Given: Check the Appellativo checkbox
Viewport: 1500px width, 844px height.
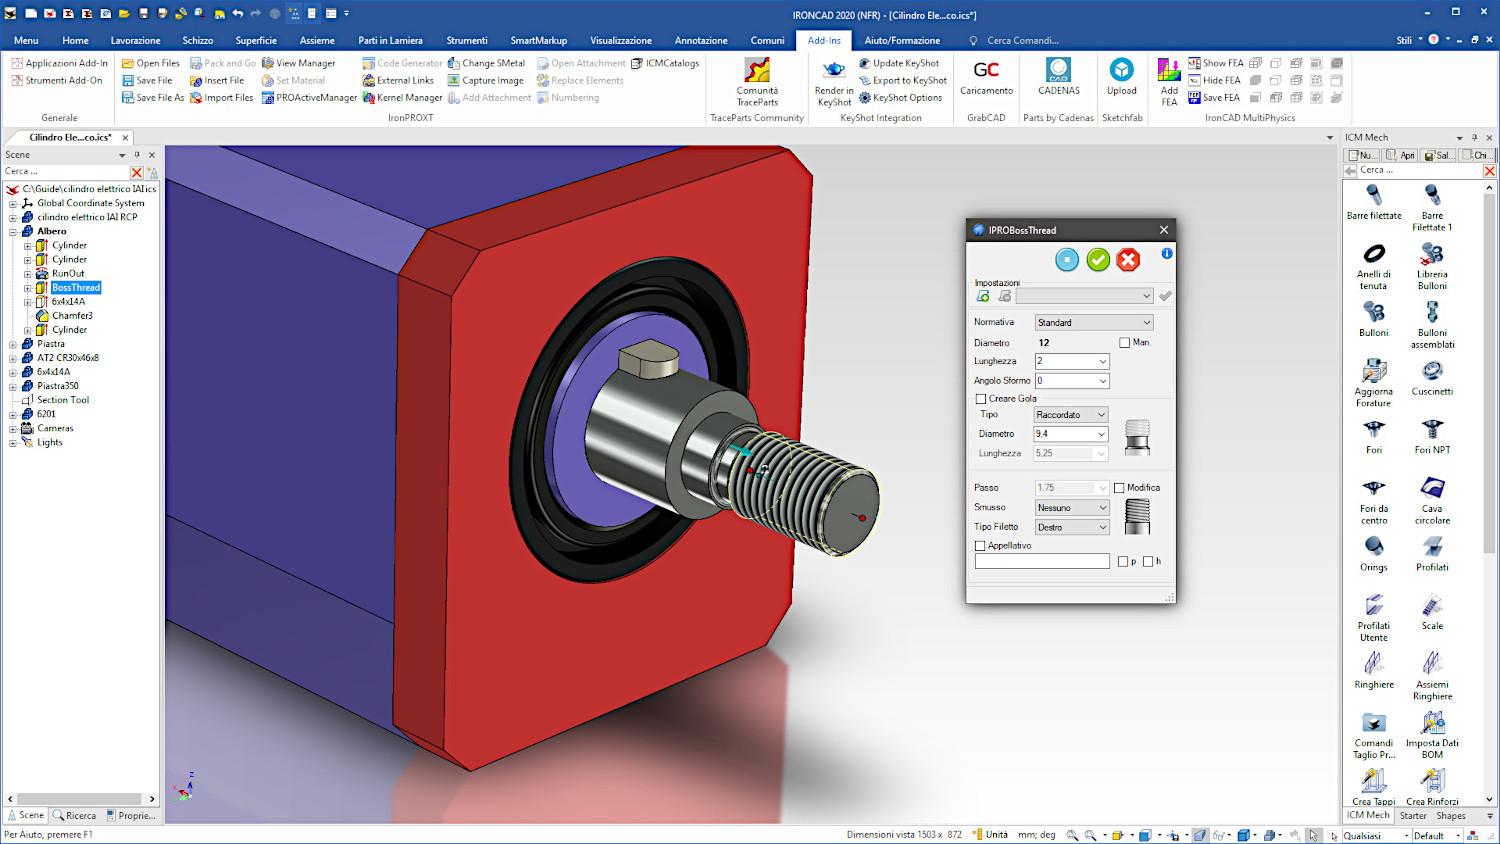Looking at the screenshot, I should pyautogui.click(x=981, y=546).
